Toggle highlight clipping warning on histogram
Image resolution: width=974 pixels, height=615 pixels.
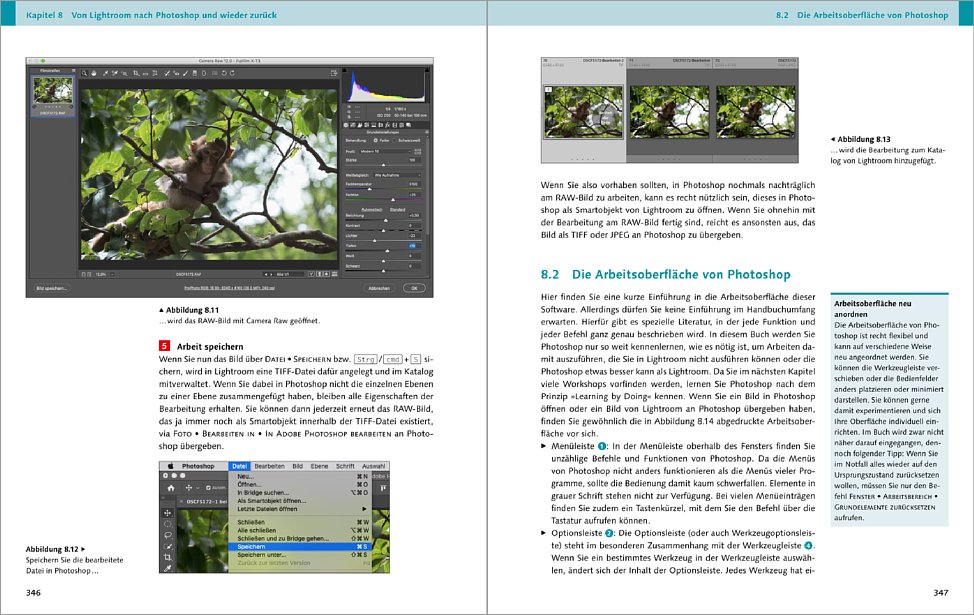tap(427, 70)
